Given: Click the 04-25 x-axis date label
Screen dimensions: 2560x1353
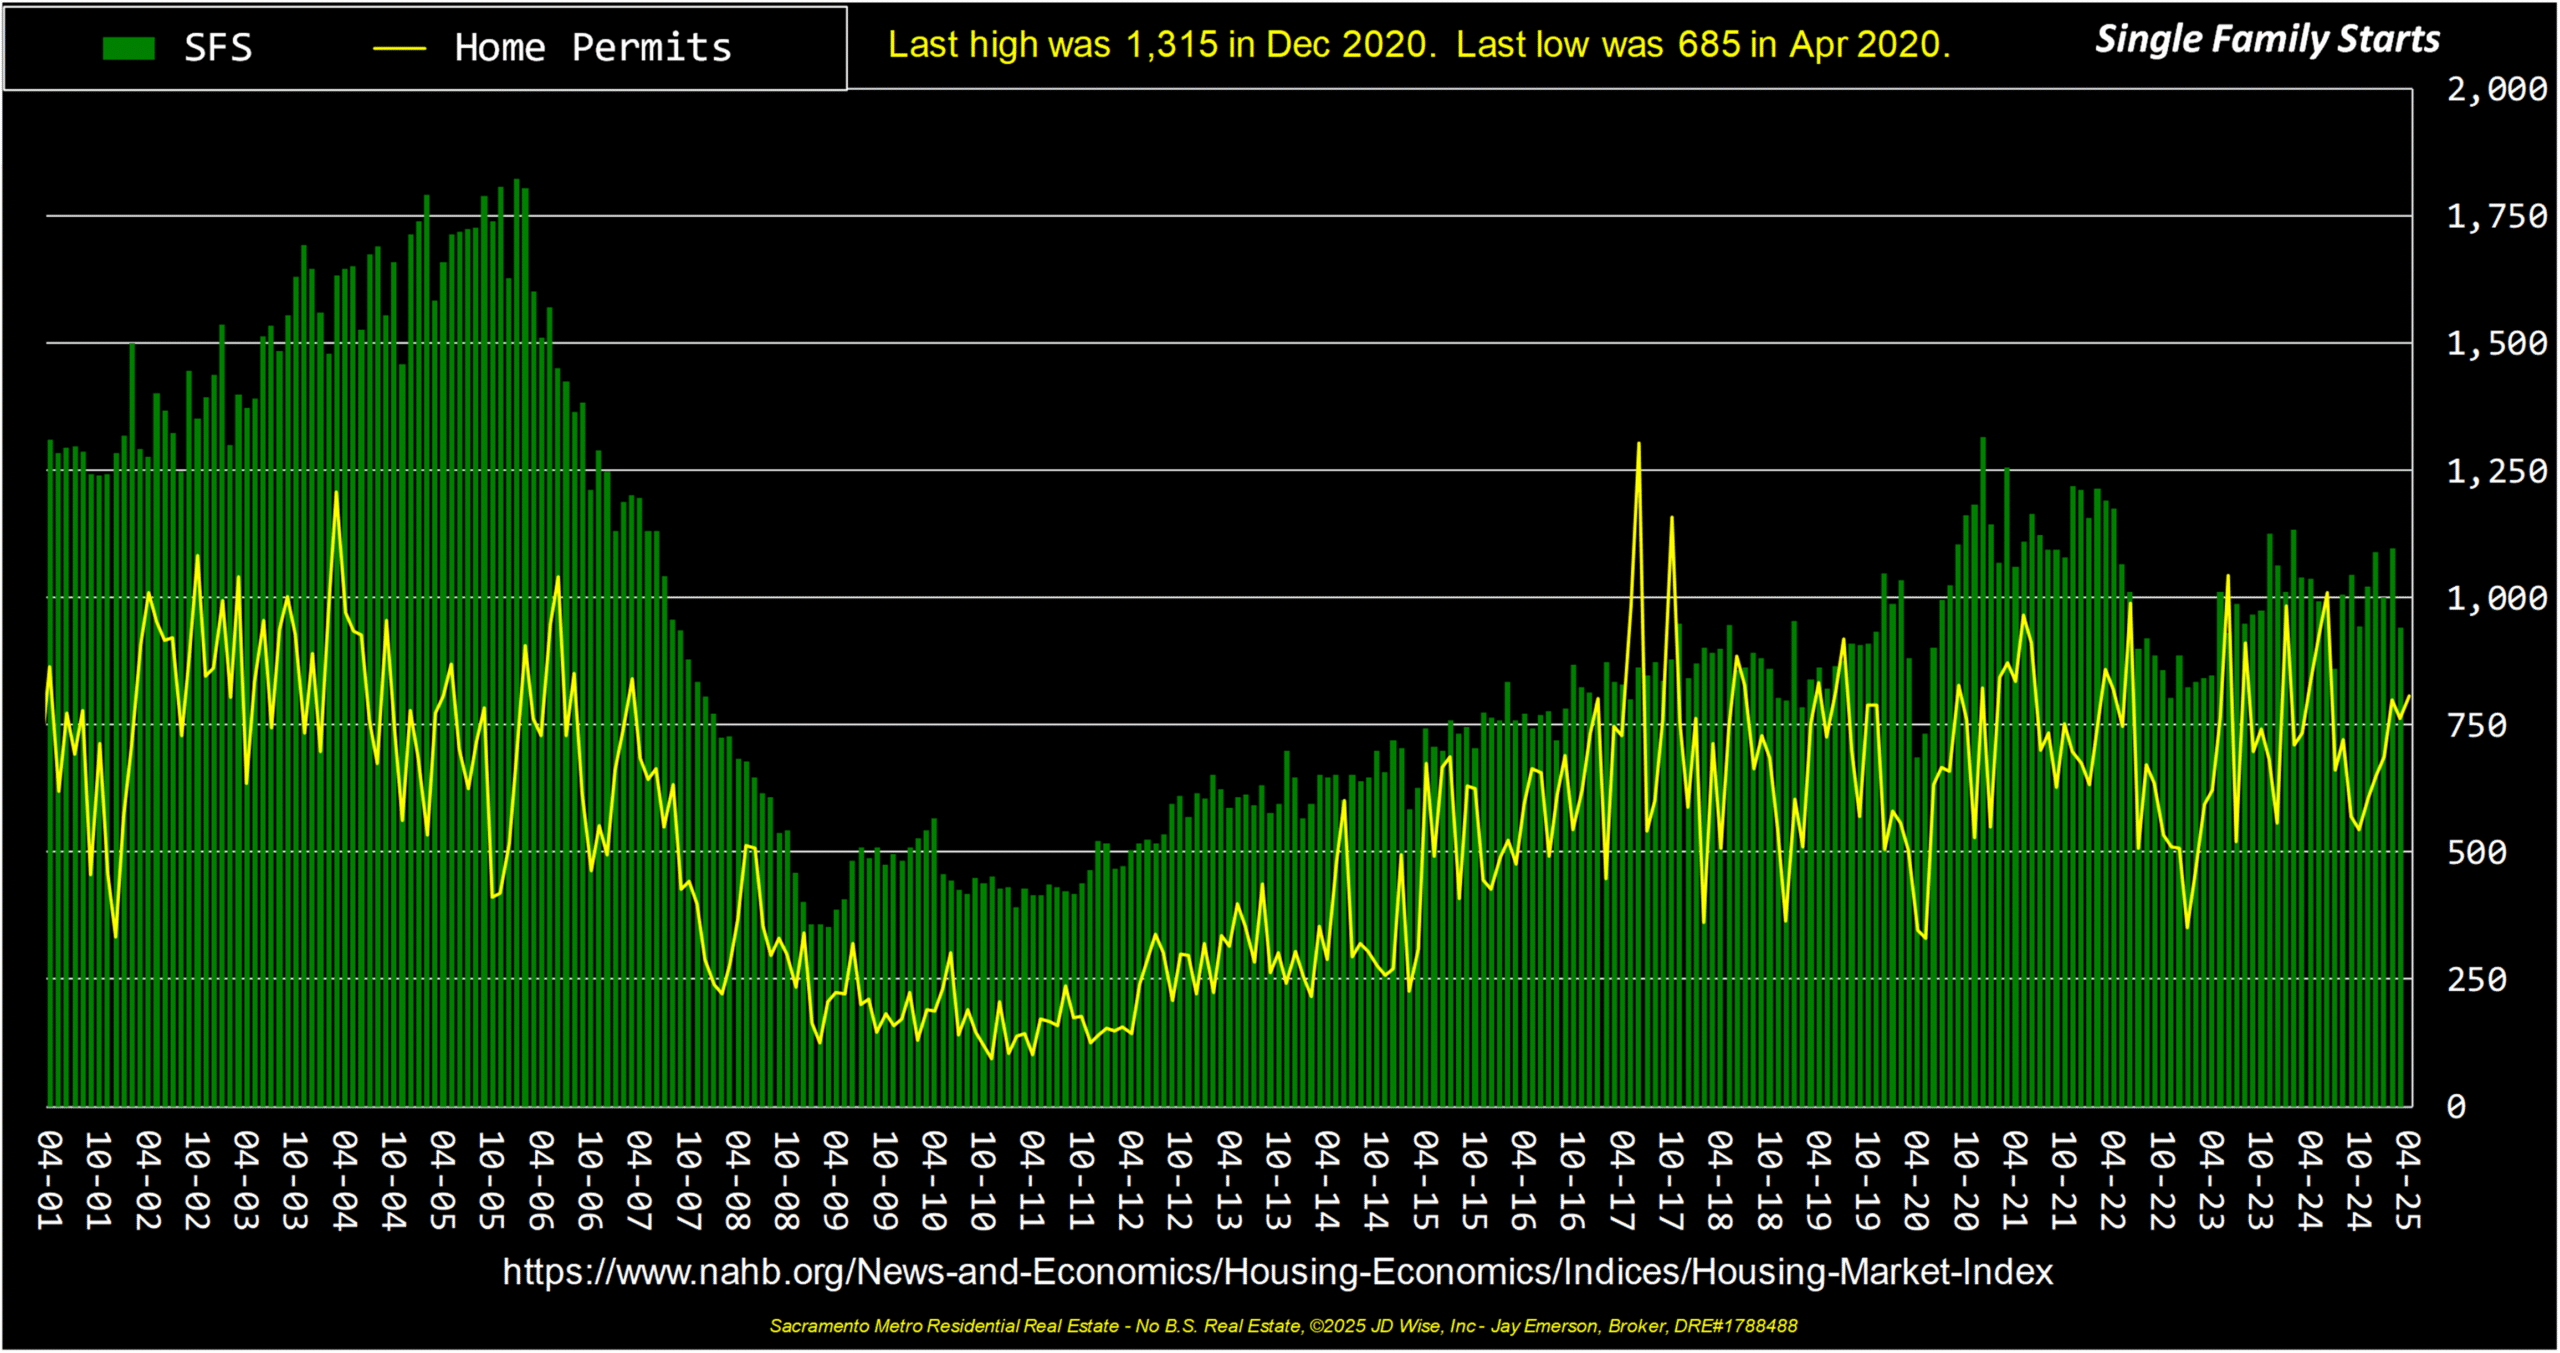Looking at the screenshot, I should pos(2408,1180).
